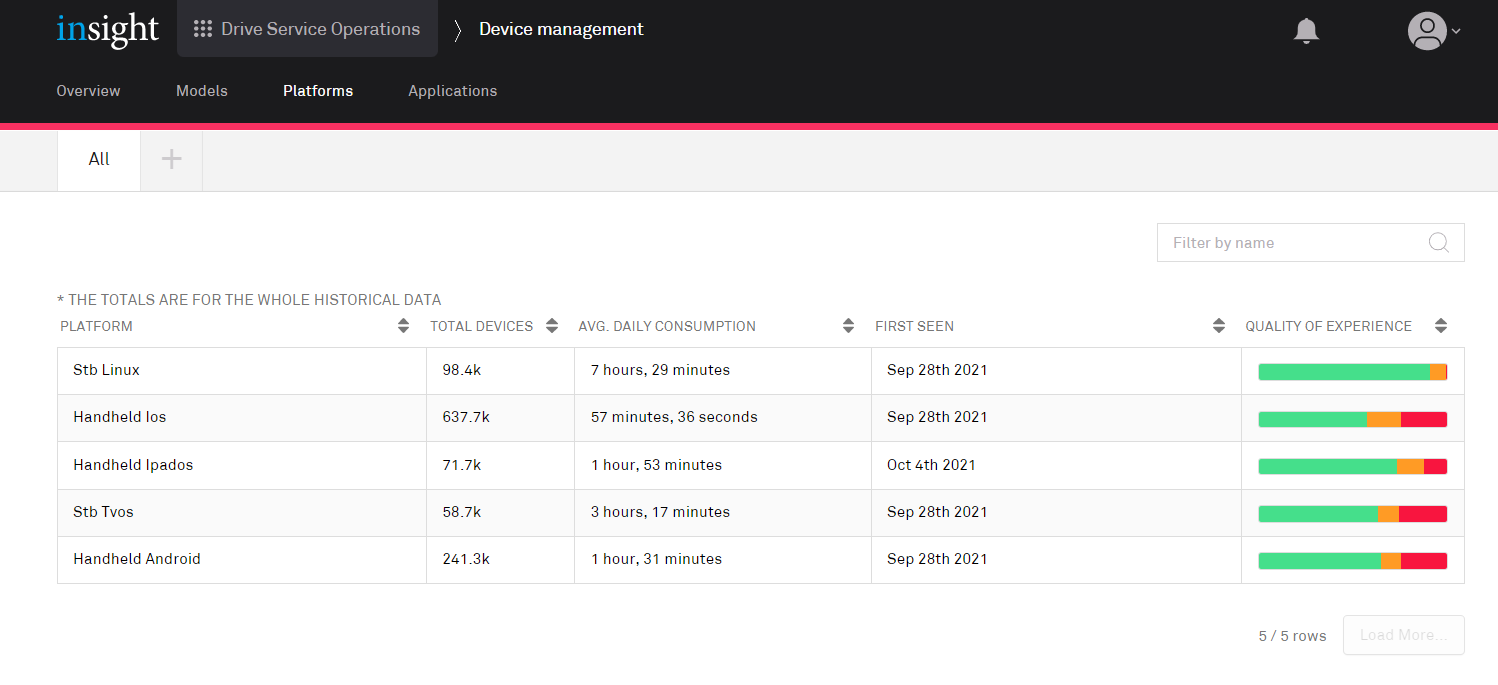
Task: Add a new tab with plus icon
Action: 172,159
